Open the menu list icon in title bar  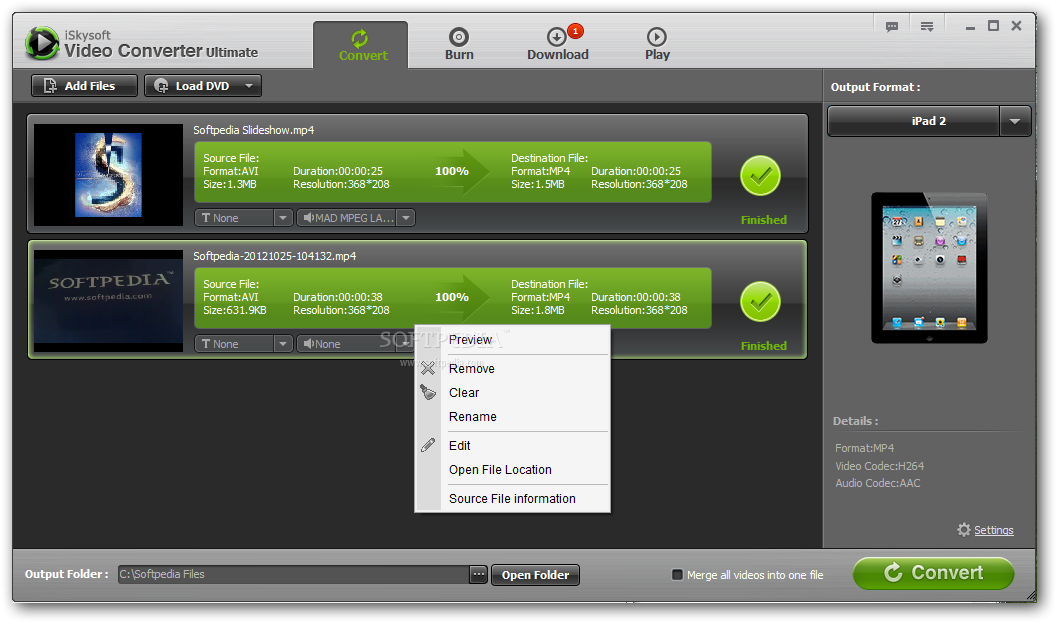(927, 26)
